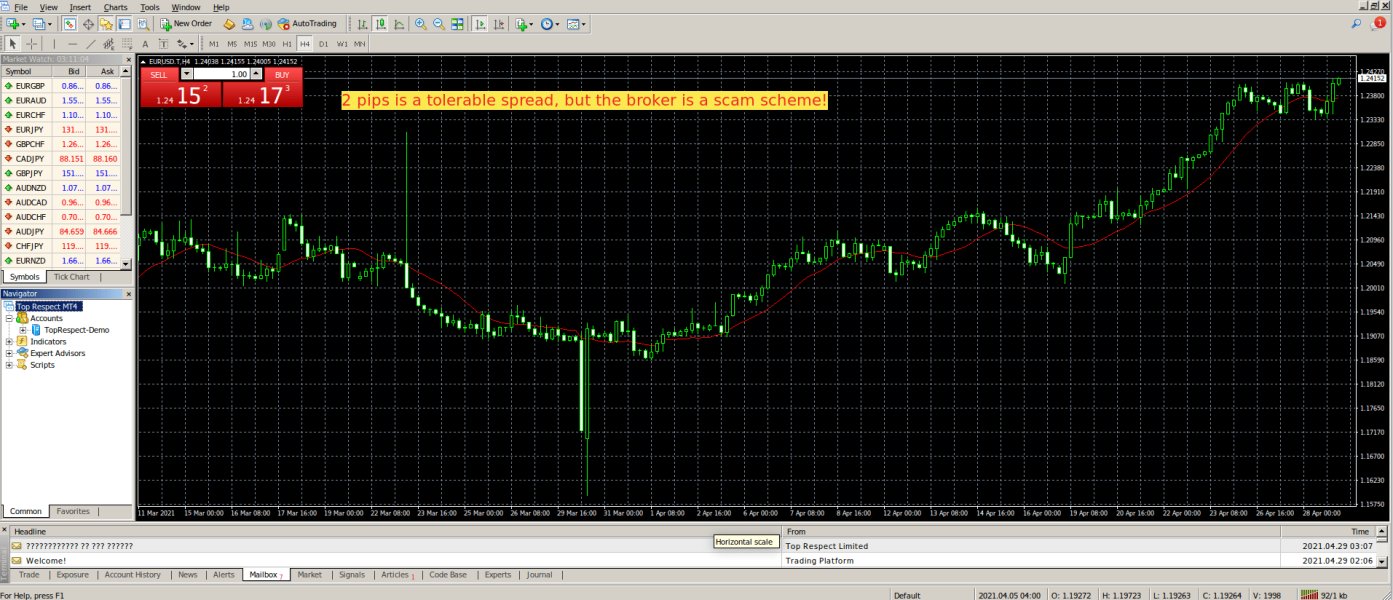This screenshot has height=600, width=1393.
Task: Switch chart to D1 timeframe
Action: (323, 44)
